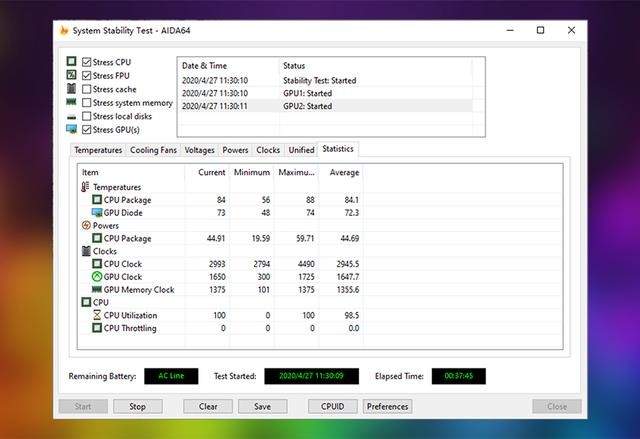Click the Test Started timestamp display

pyautogui.click(x=311, y=376)
